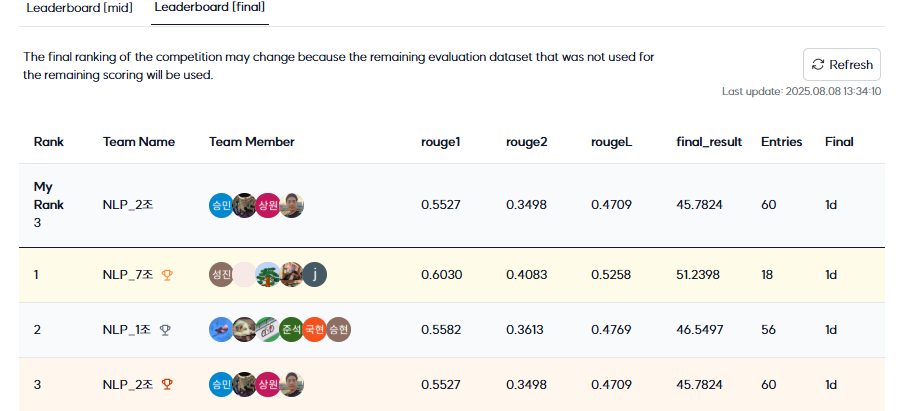Select the Leaderboard [final] tab
Image resolution: width=900 pixels, height=411 pixels.
point(210,8)
